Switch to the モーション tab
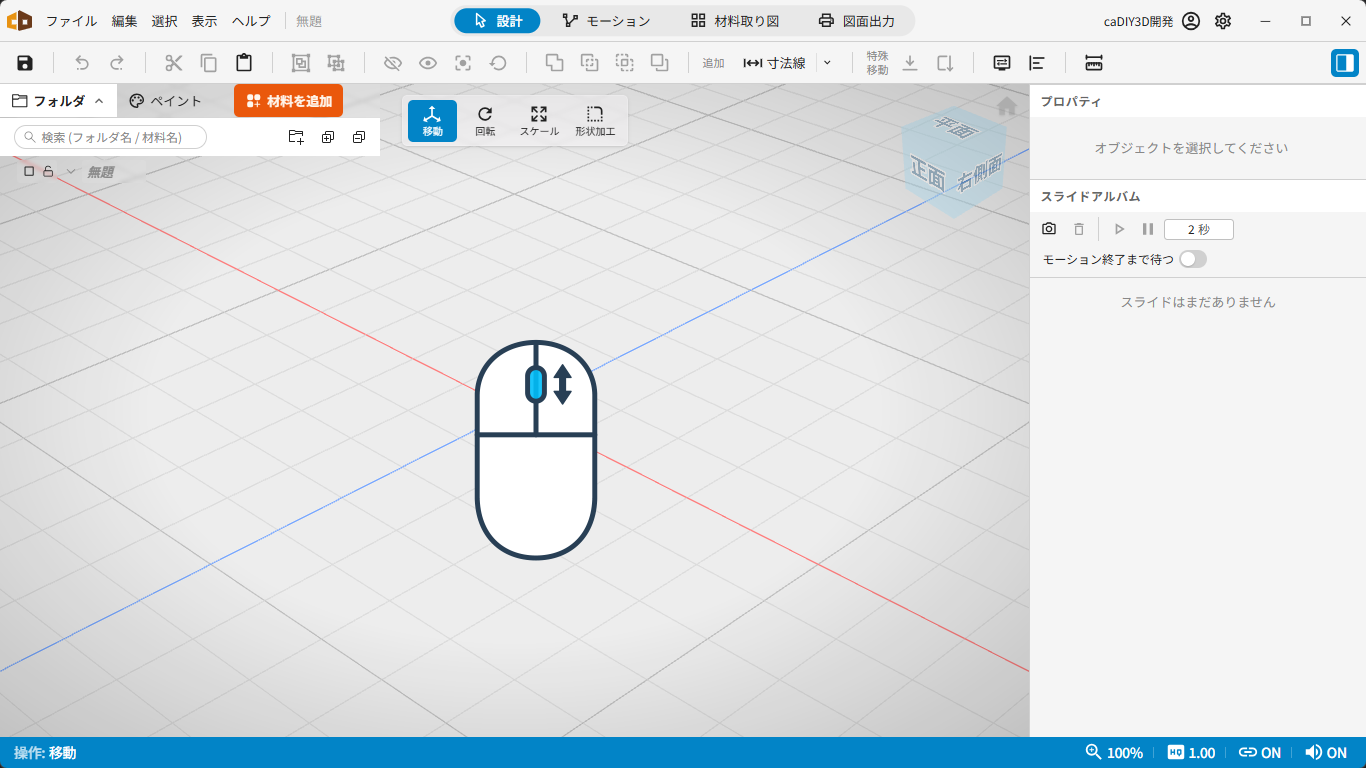Image resolution: width=1366 pixels, height=768 pixels. click(x=606, y=21)
